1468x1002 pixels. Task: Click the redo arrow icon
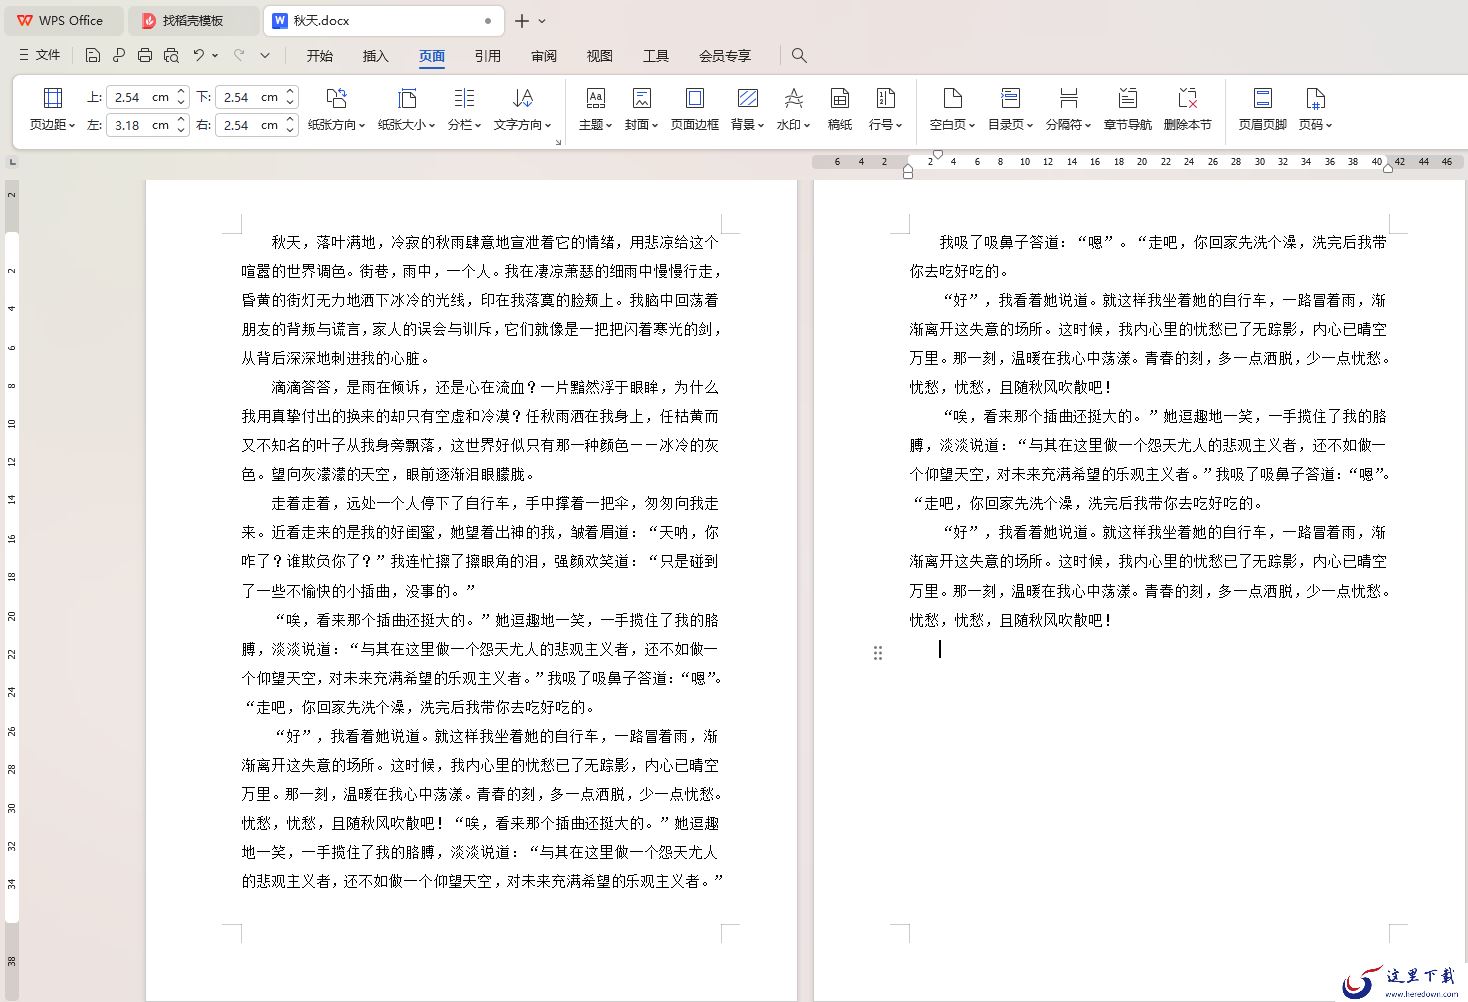[239, 55]
